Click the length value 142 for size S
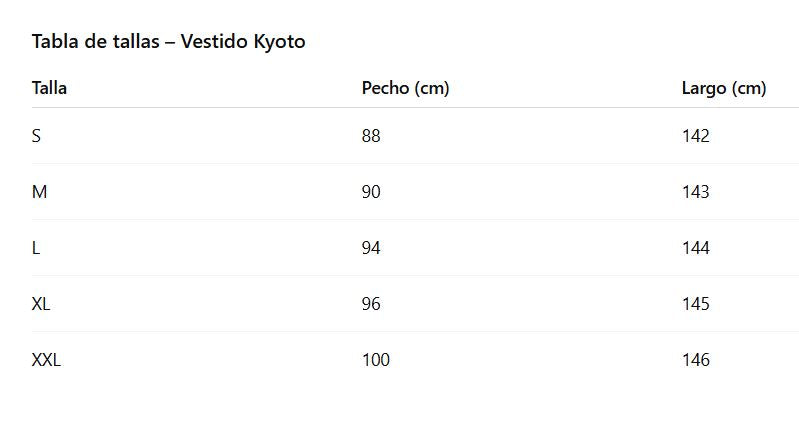The width and height of the screenshot is (799, 439). pyautogui.click(x=695, y=136)
